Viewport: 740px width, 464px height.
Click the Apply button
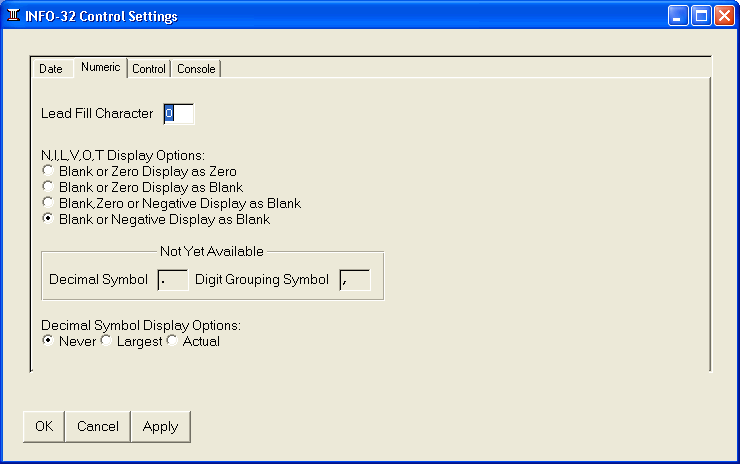click(160, 427)
